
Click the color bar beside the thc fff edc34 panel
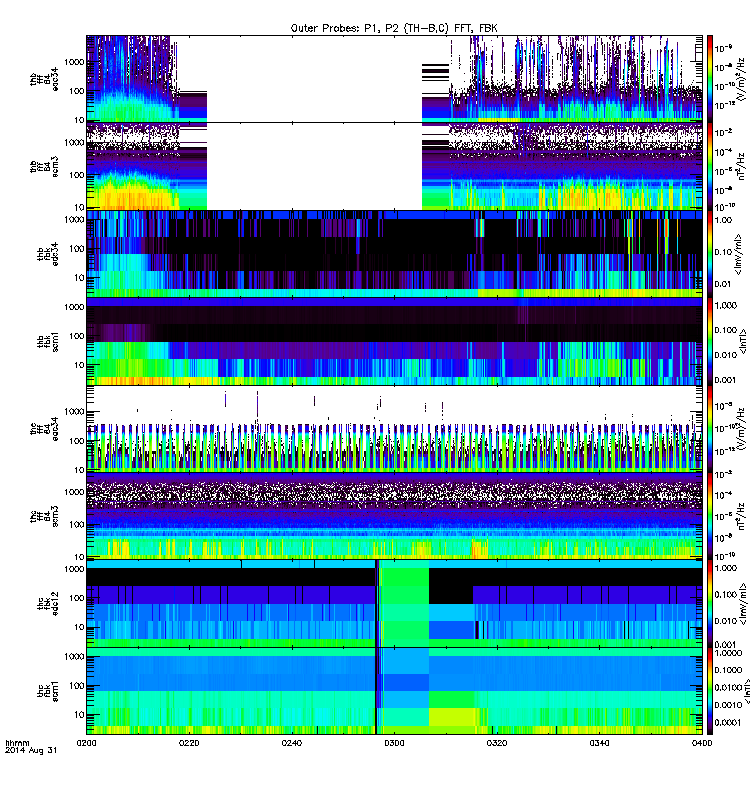pos(710,429)
